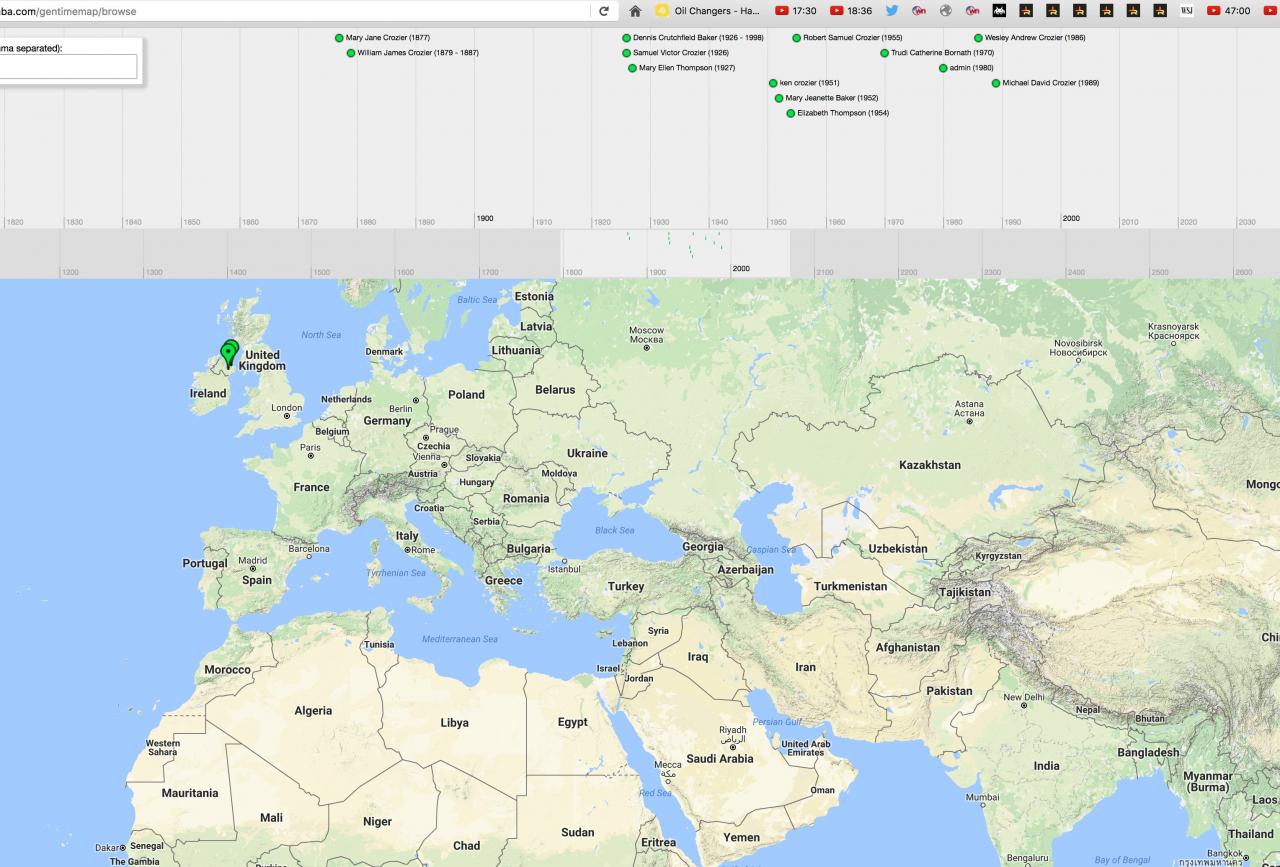This screenshot has height=867, width=1280.
Task: Open the WSJ bookmark icon
Action: [x=1187, y=11]
